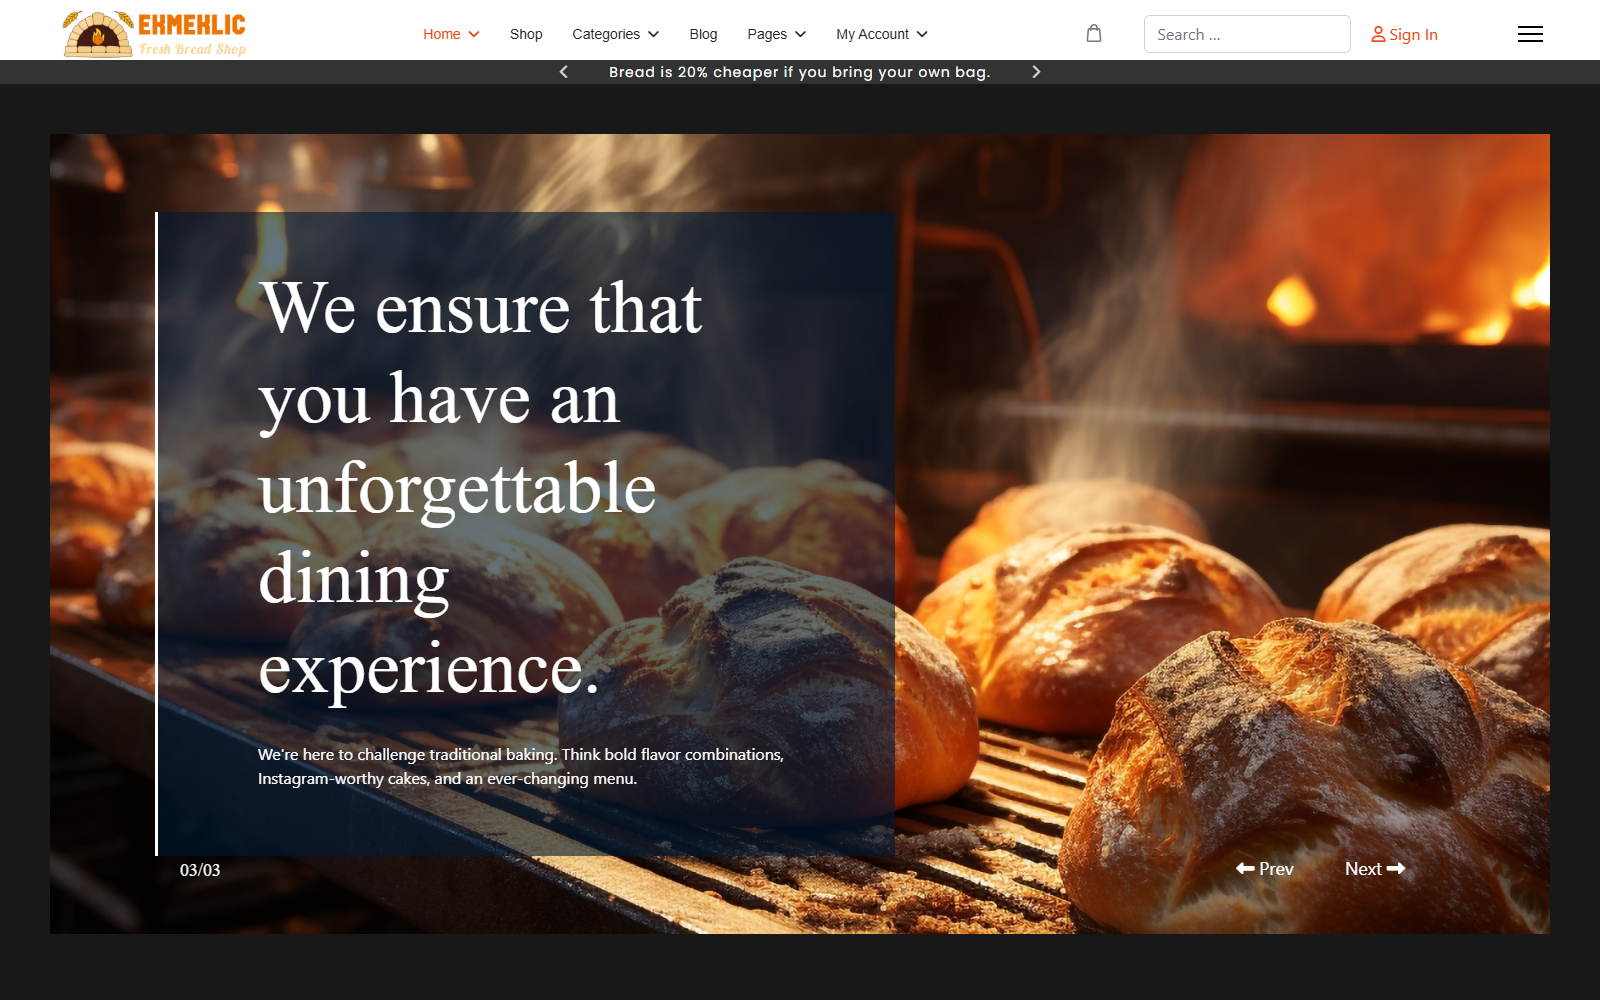Show previous announcement with left chevron
The height and width of the screenshot is (1000, 1600).
point(564,72)
